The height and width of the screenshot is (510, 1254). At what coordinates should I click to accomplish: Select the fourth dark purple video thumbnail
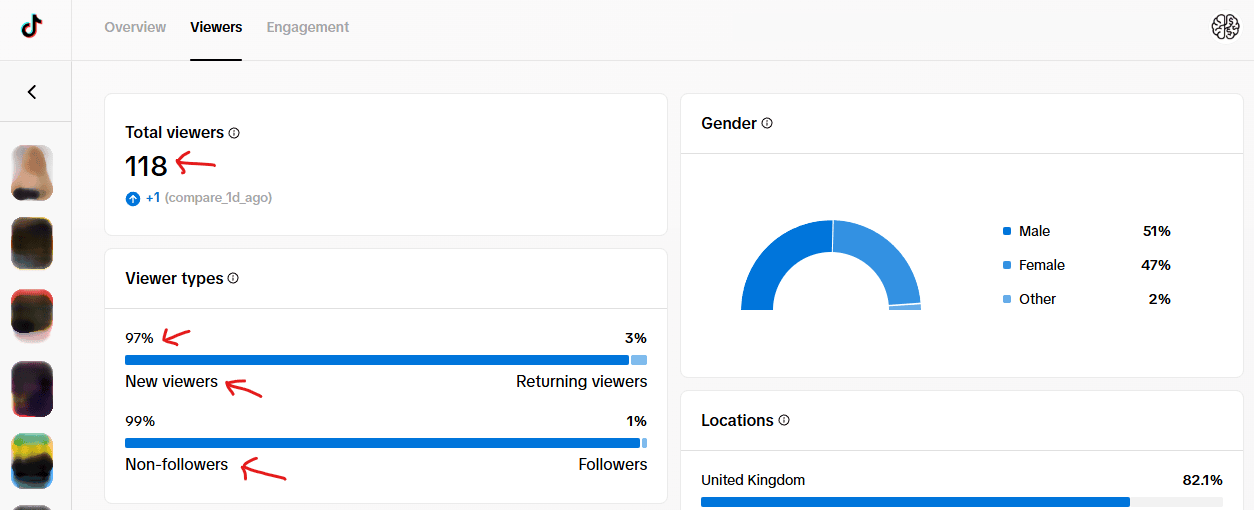(x=32, y=389)
